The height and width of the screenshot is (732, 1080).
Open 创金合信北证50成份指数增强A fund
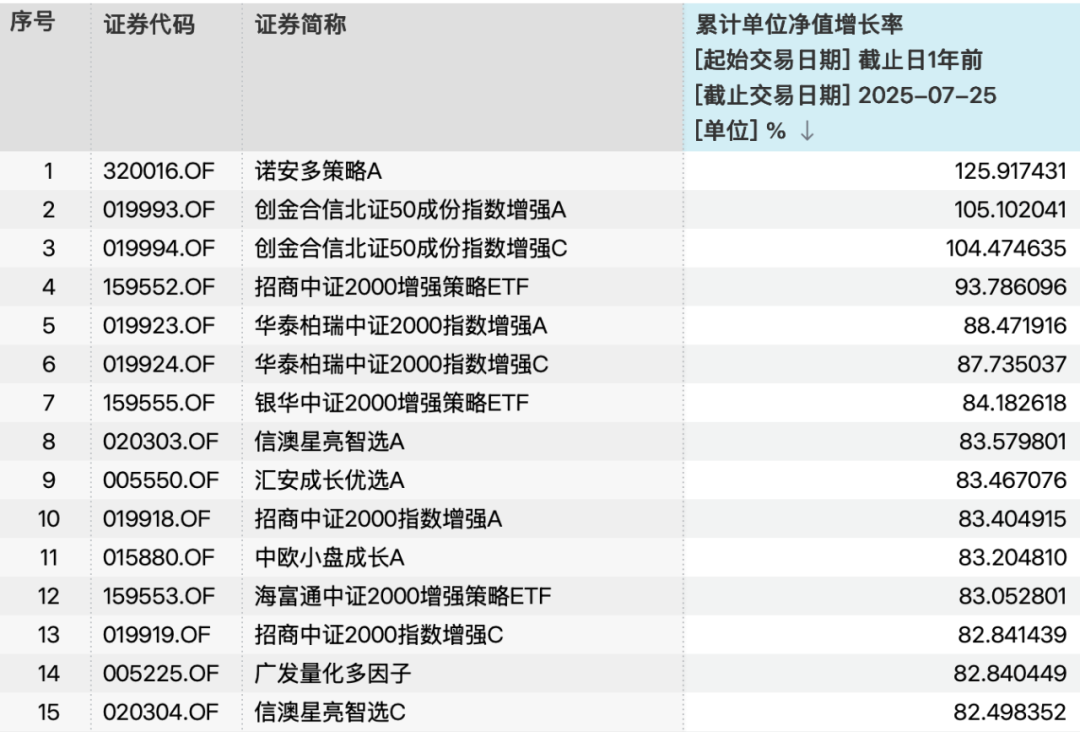tap(410, 210)
